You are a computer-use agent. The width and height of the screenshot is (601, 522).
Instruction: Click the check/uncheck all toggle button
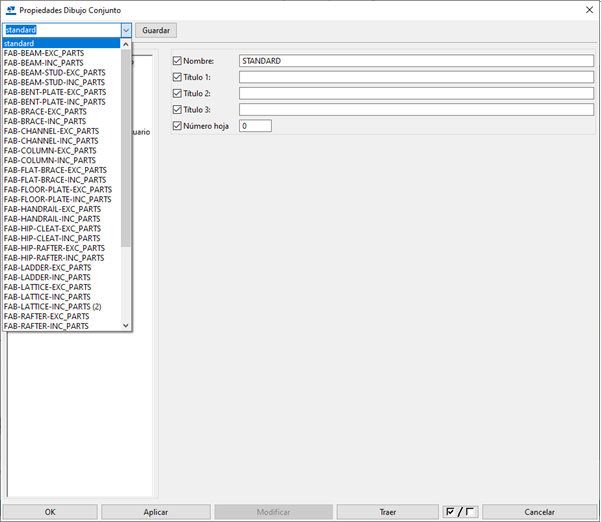pos(461,512)
